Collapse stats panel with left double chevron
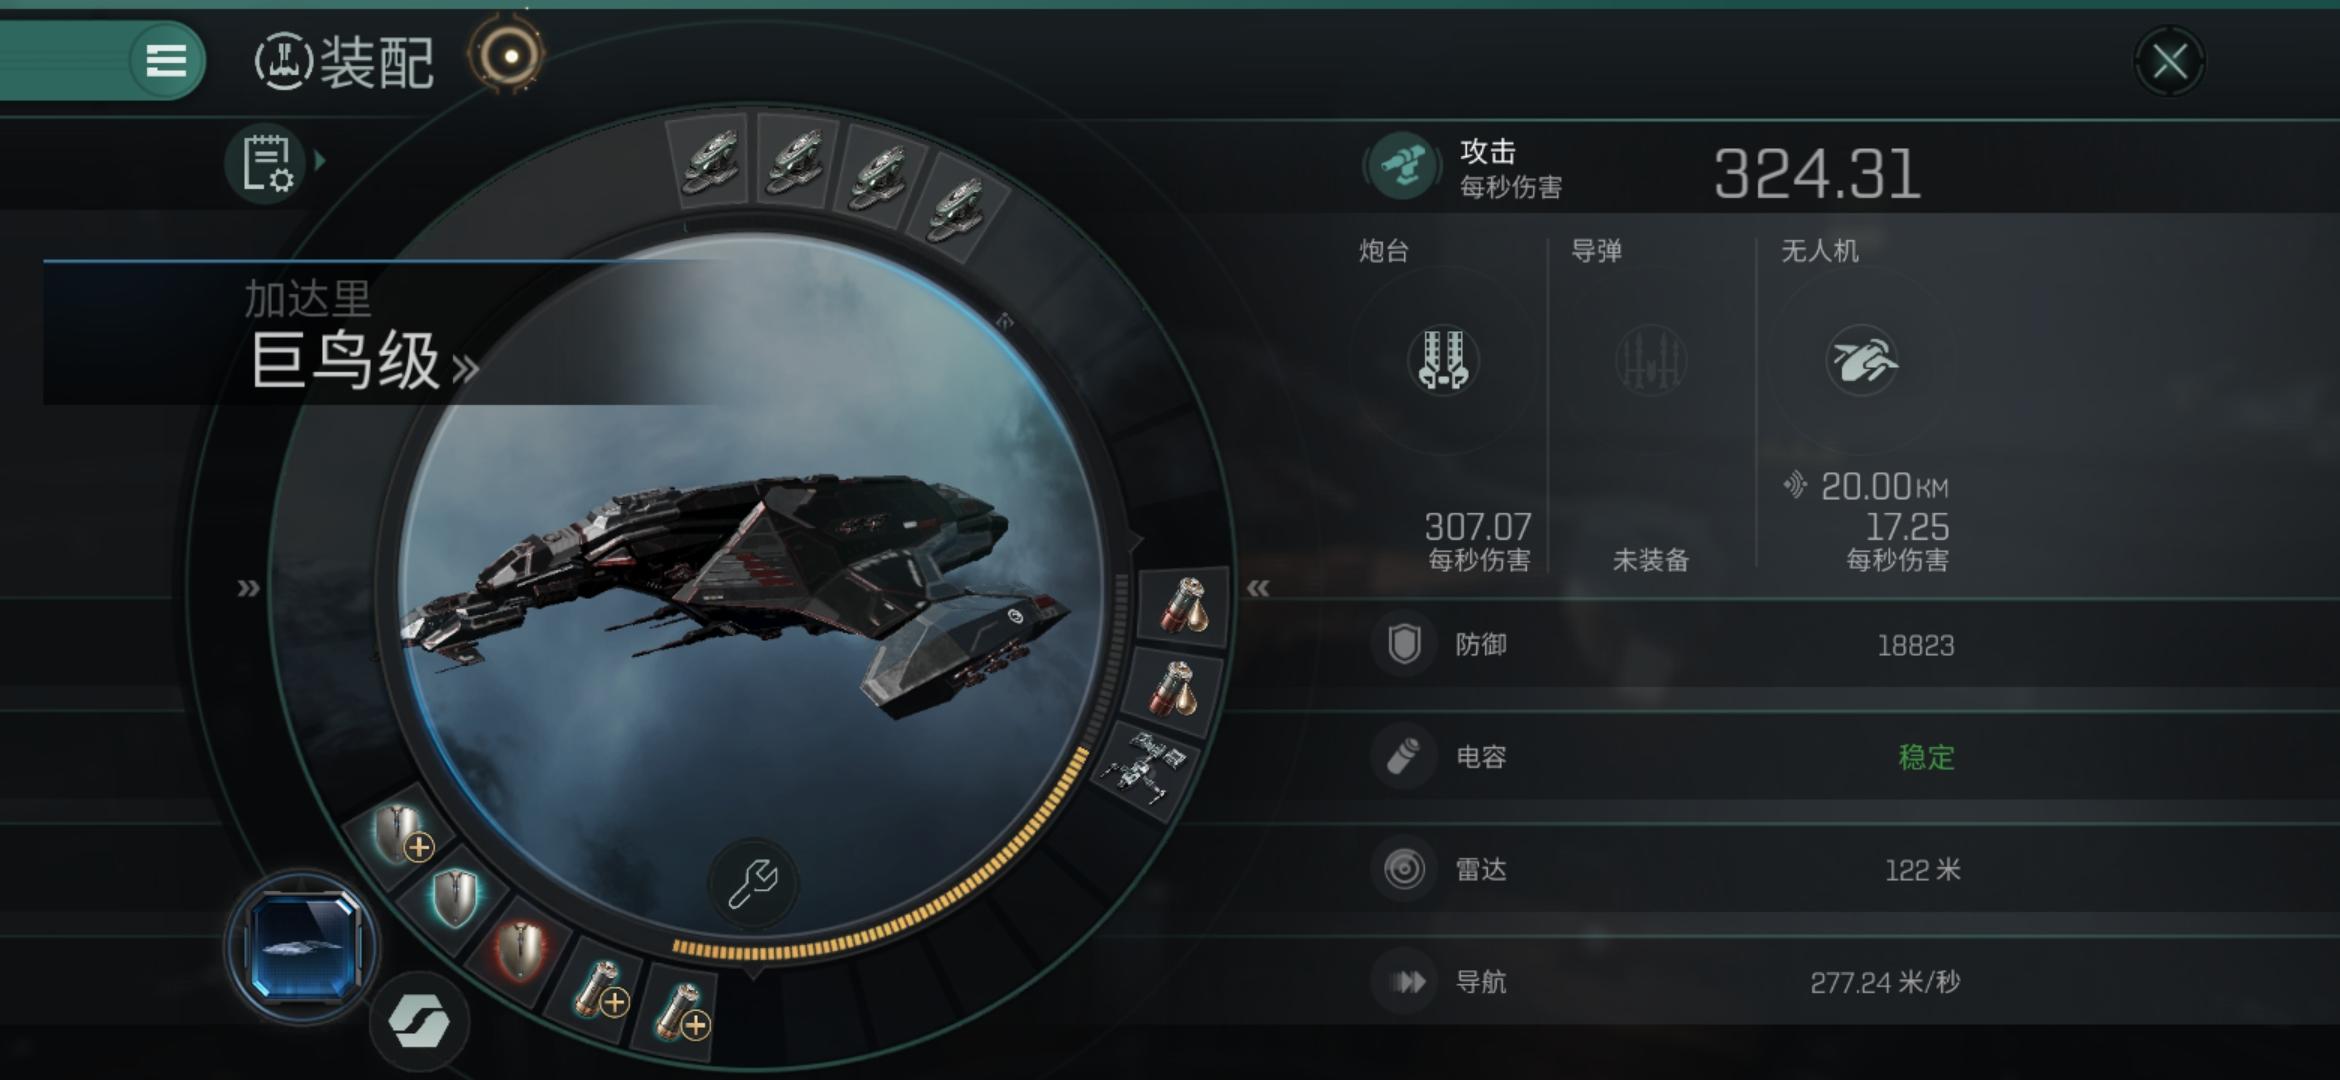 pos(1258,588)
